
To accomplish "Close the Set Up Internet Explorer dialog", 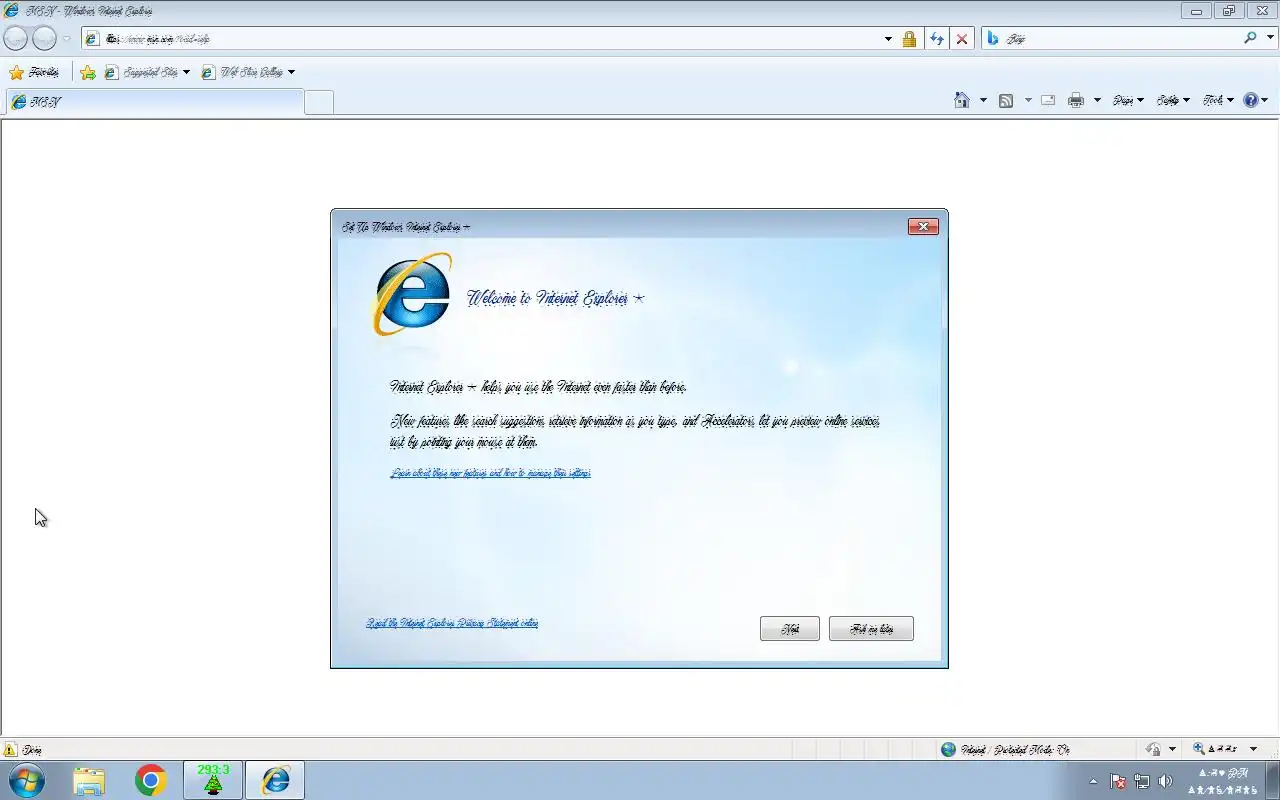I will click(923, 227).
